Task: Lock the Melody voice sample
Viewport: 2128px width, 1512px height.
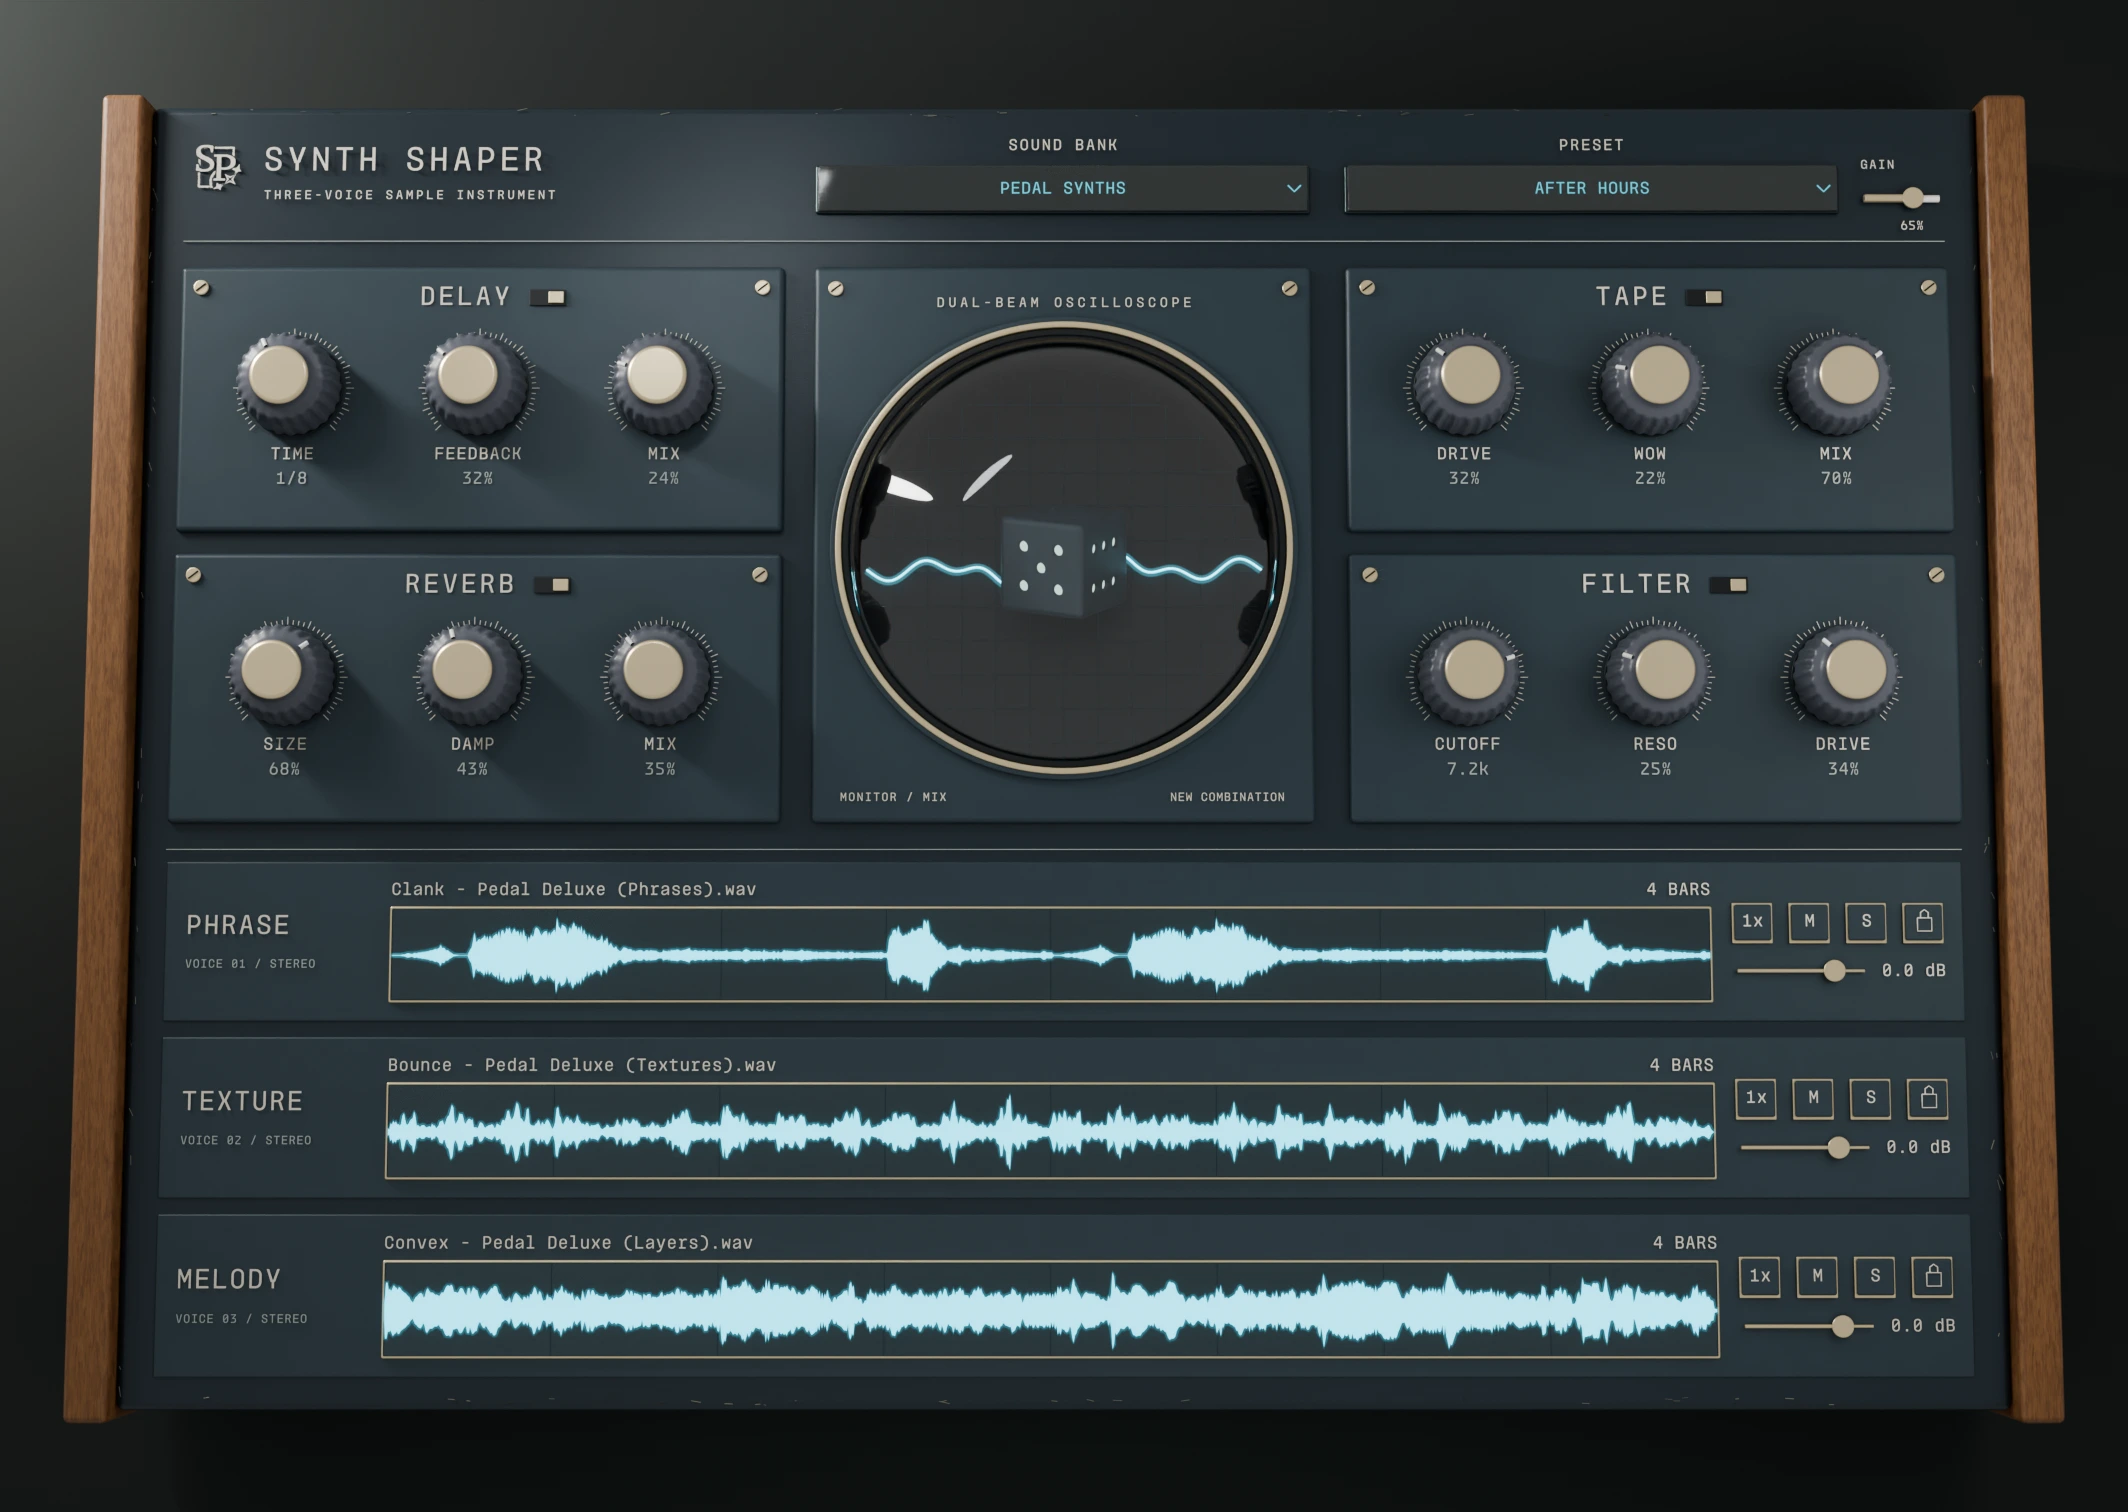Action: click(1933, 1276)
